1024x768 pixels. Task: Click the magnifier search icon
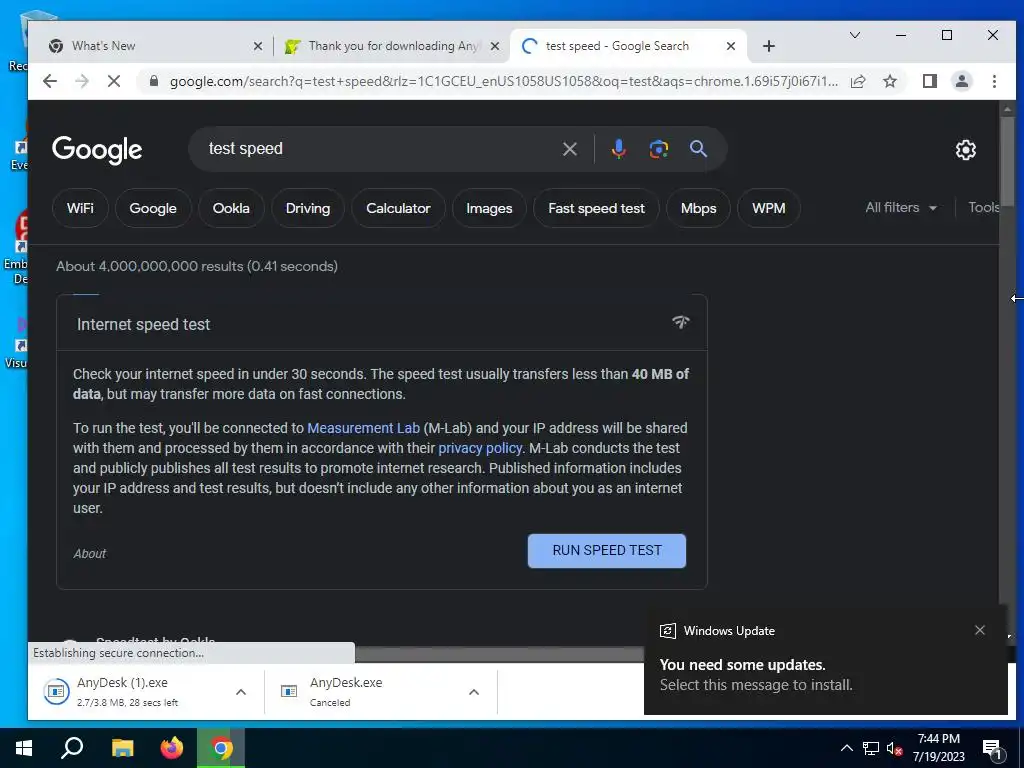click(x=698, y=149)
